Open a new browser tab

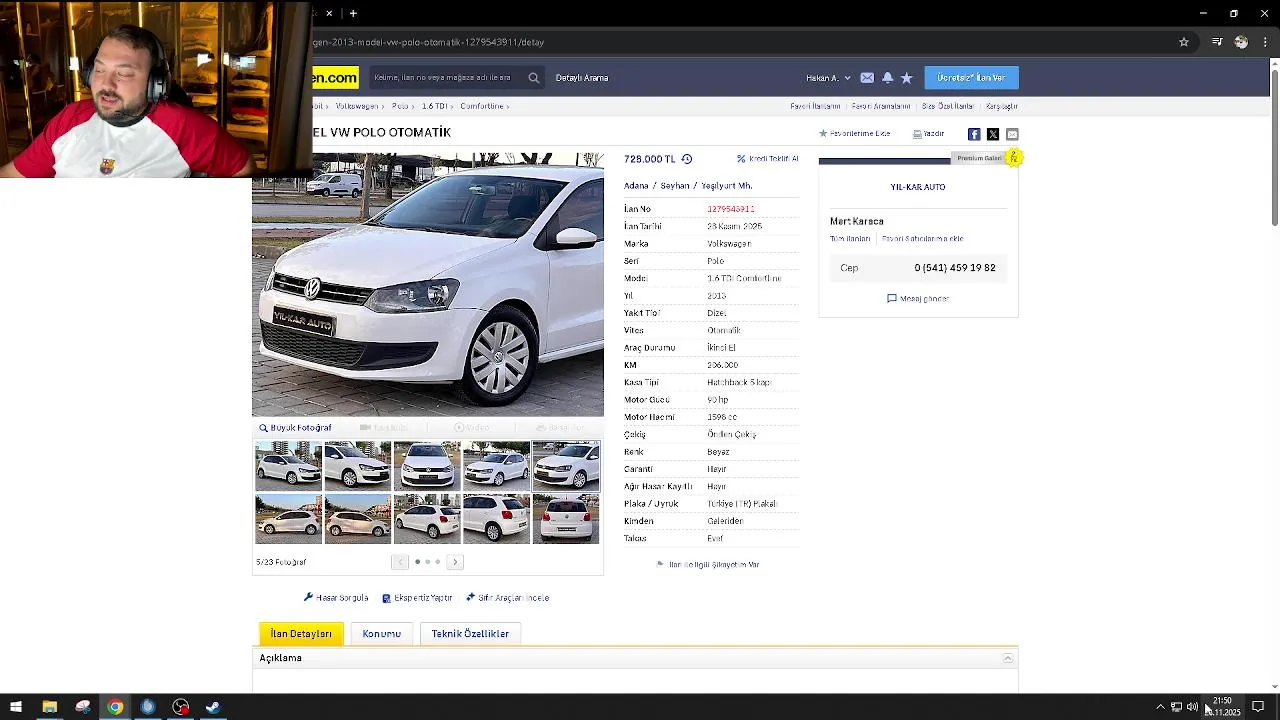353,13
